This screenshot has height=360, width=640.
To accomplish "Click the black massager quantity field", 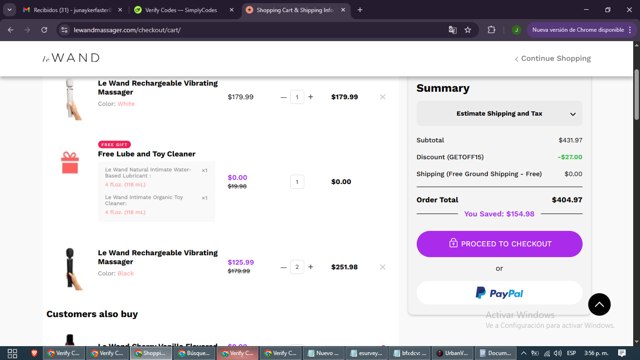I will click(297, 267).
